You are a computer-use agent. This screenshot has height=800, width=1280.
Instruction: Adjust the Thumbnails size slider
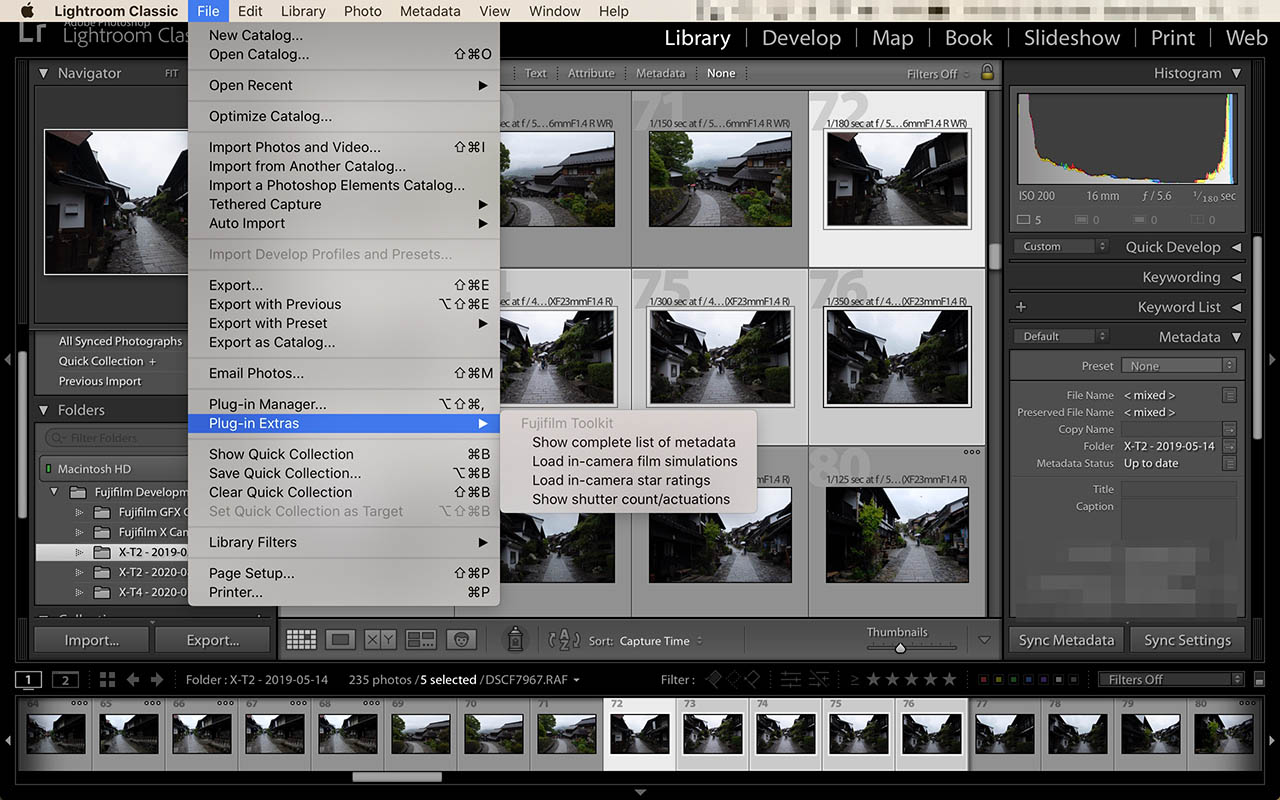(x=899, y=648)
